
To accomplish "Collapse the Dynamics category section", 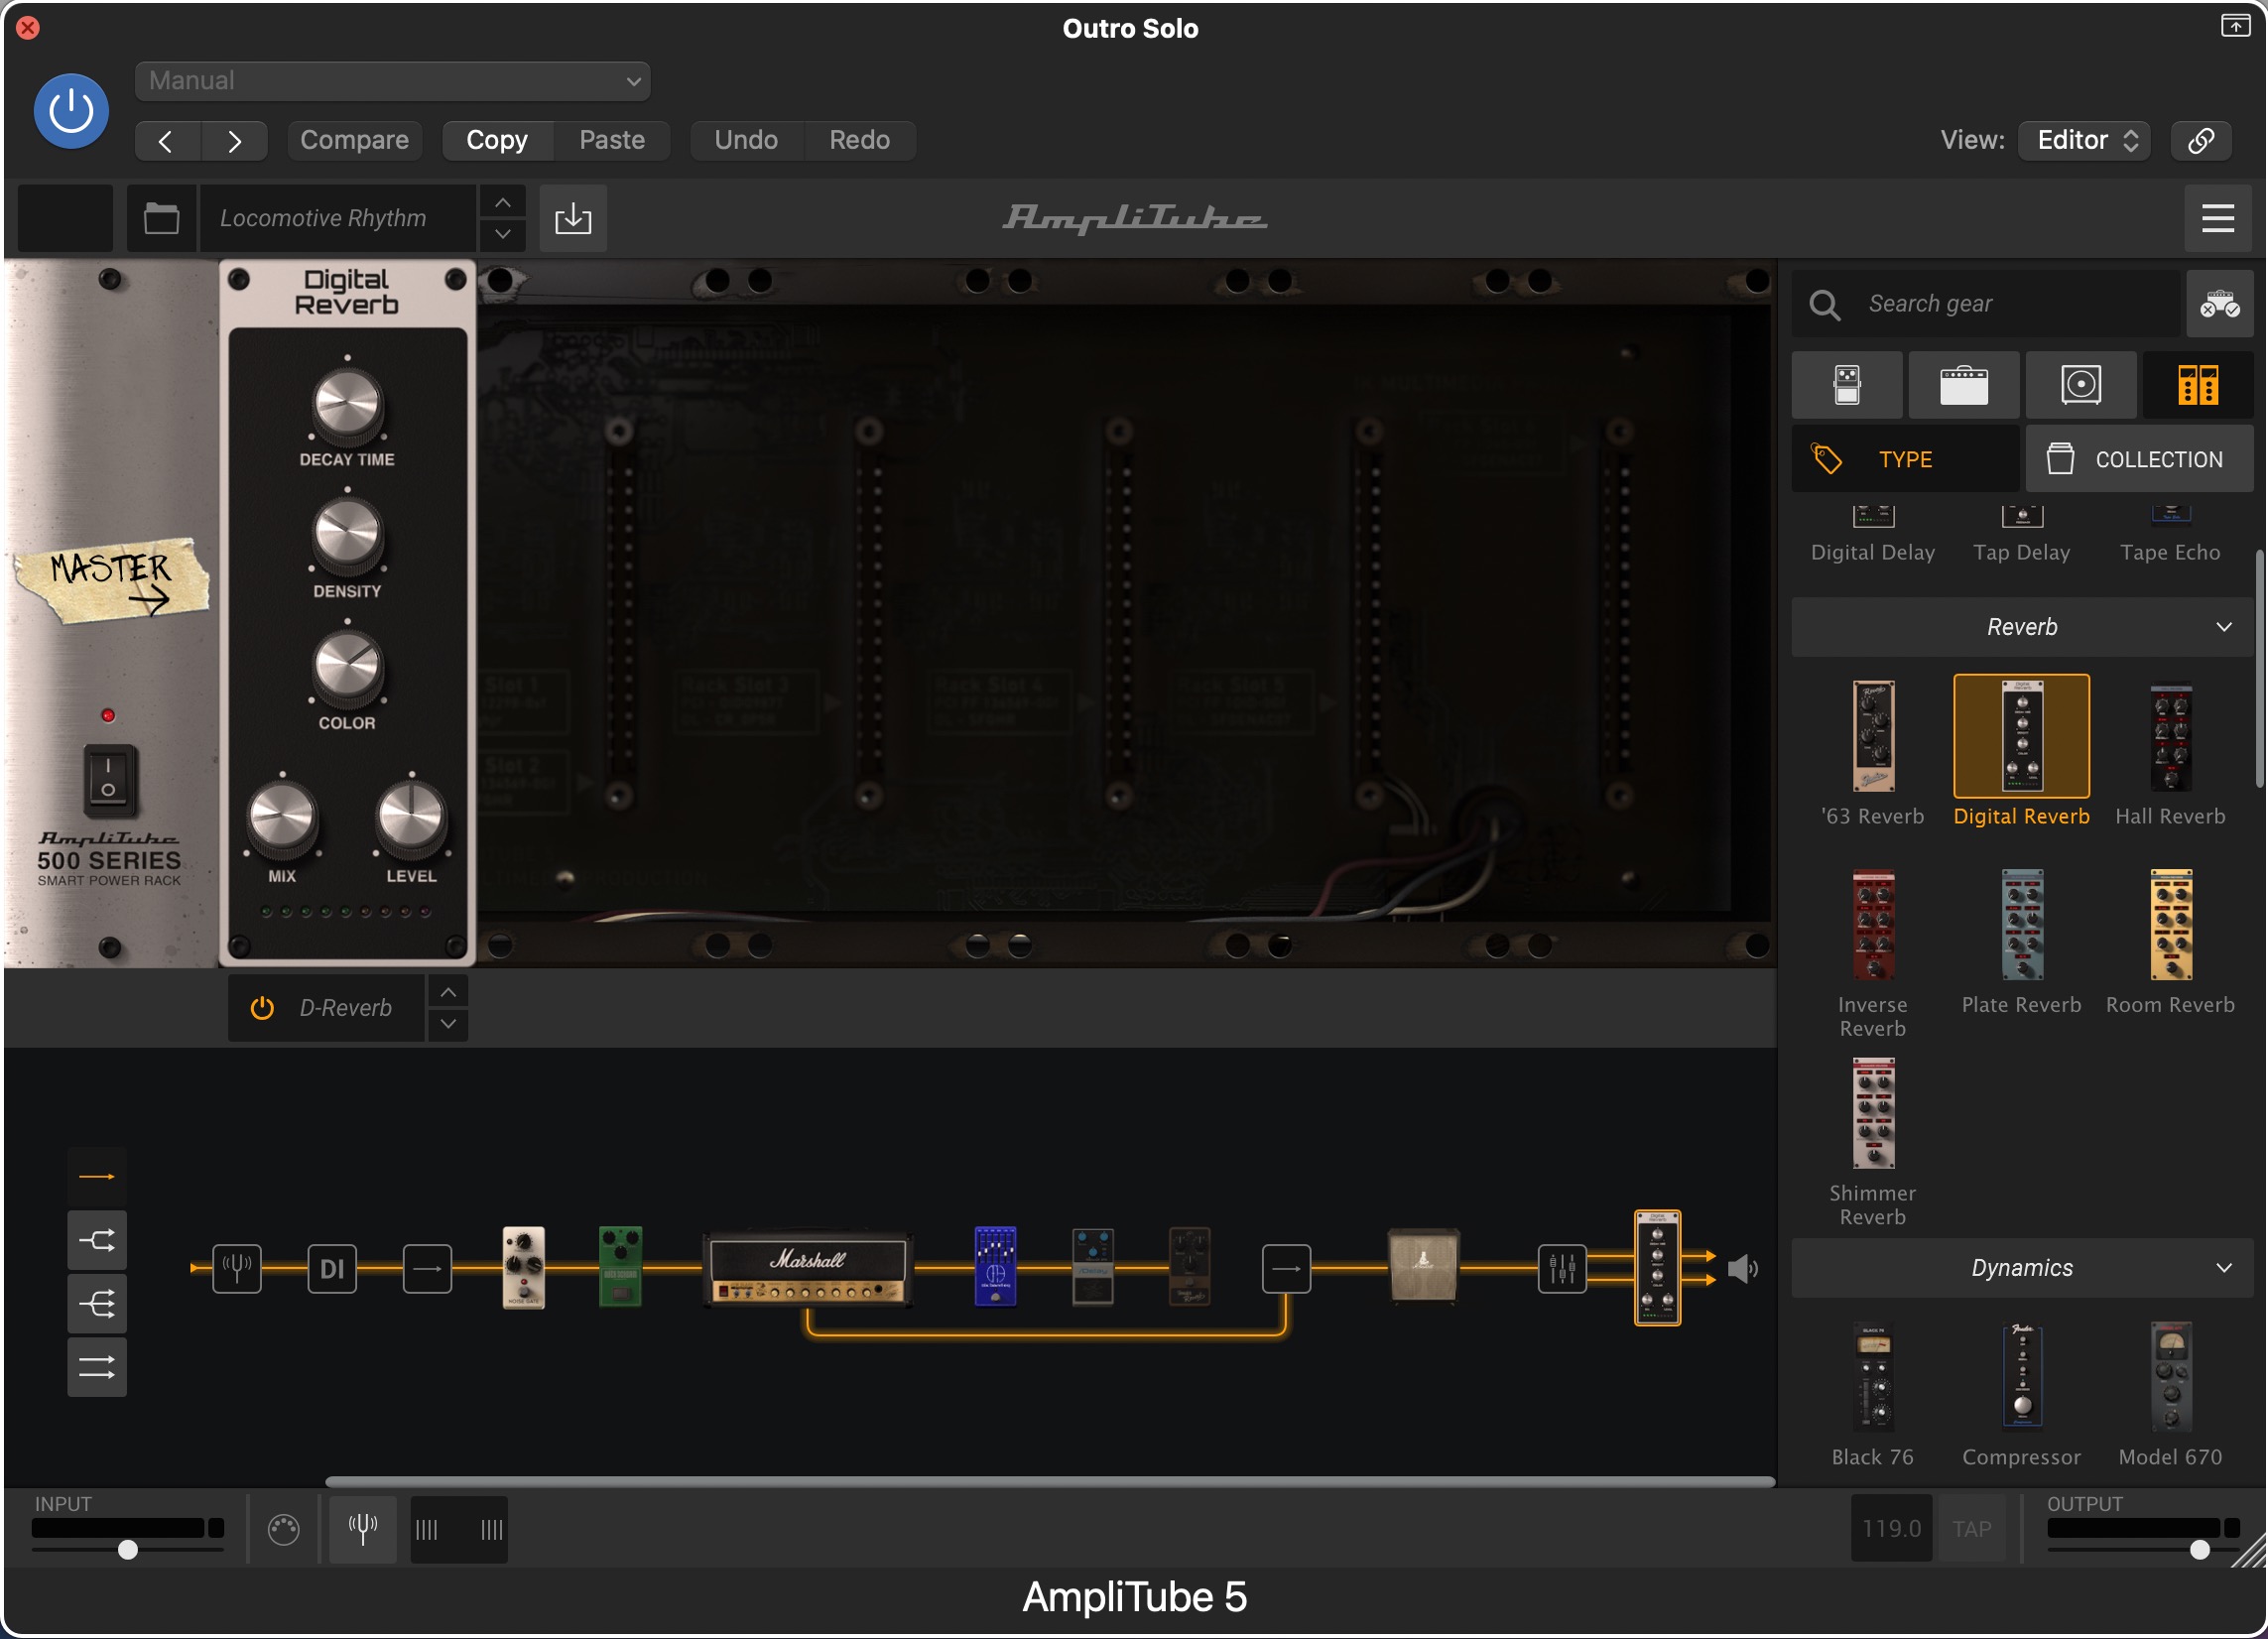I will click(2021, 1268).
